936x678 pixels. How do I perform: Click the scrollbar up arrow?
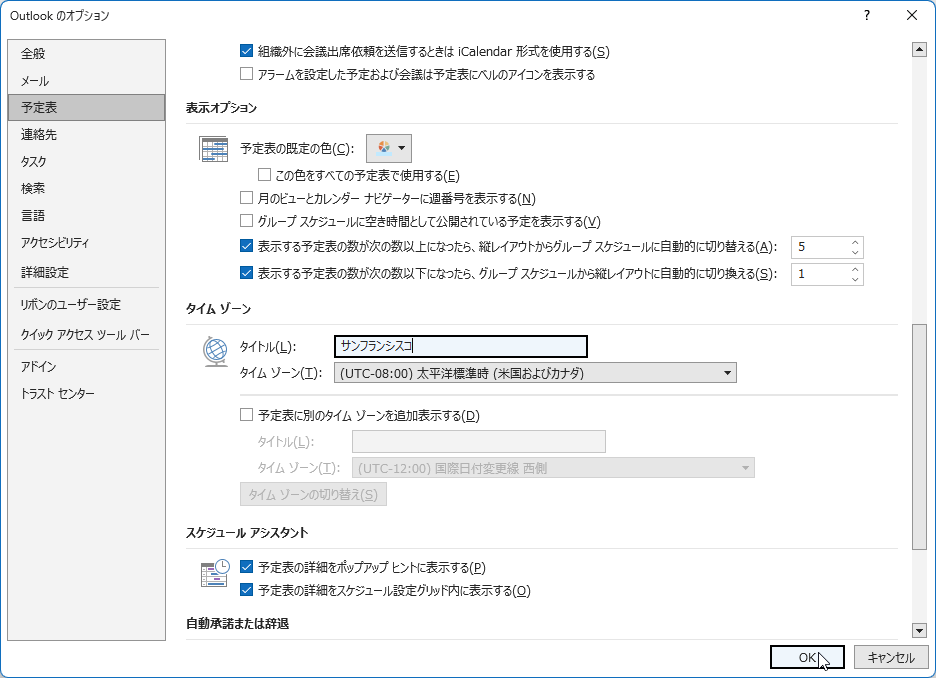click(x=919, y=50)
